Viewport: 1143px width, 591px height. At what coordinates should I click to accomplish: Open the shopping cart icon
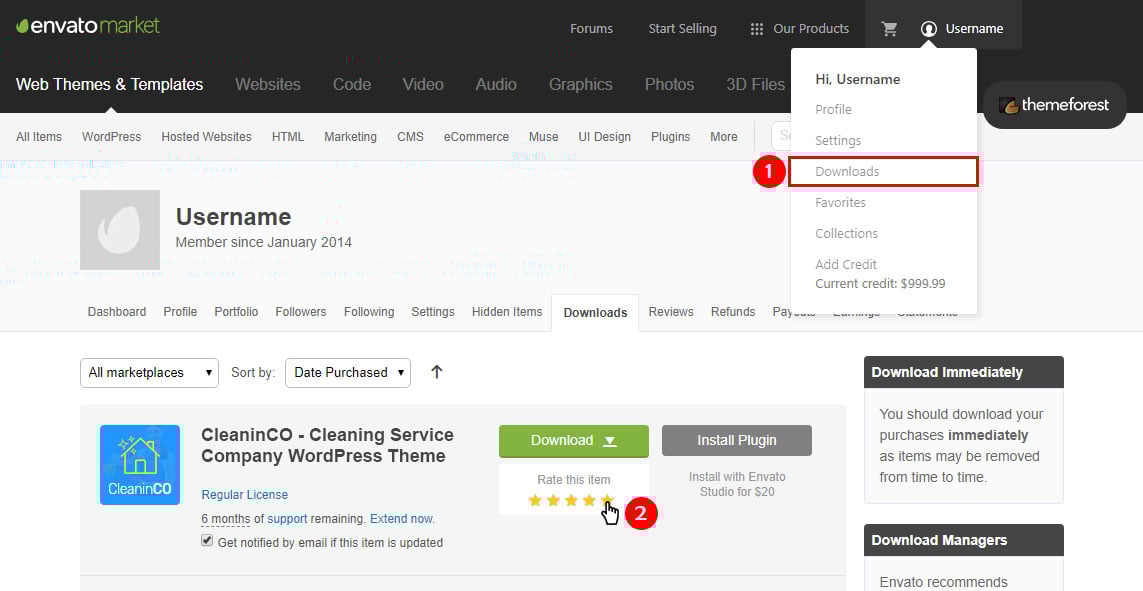(x=889, y=29)
